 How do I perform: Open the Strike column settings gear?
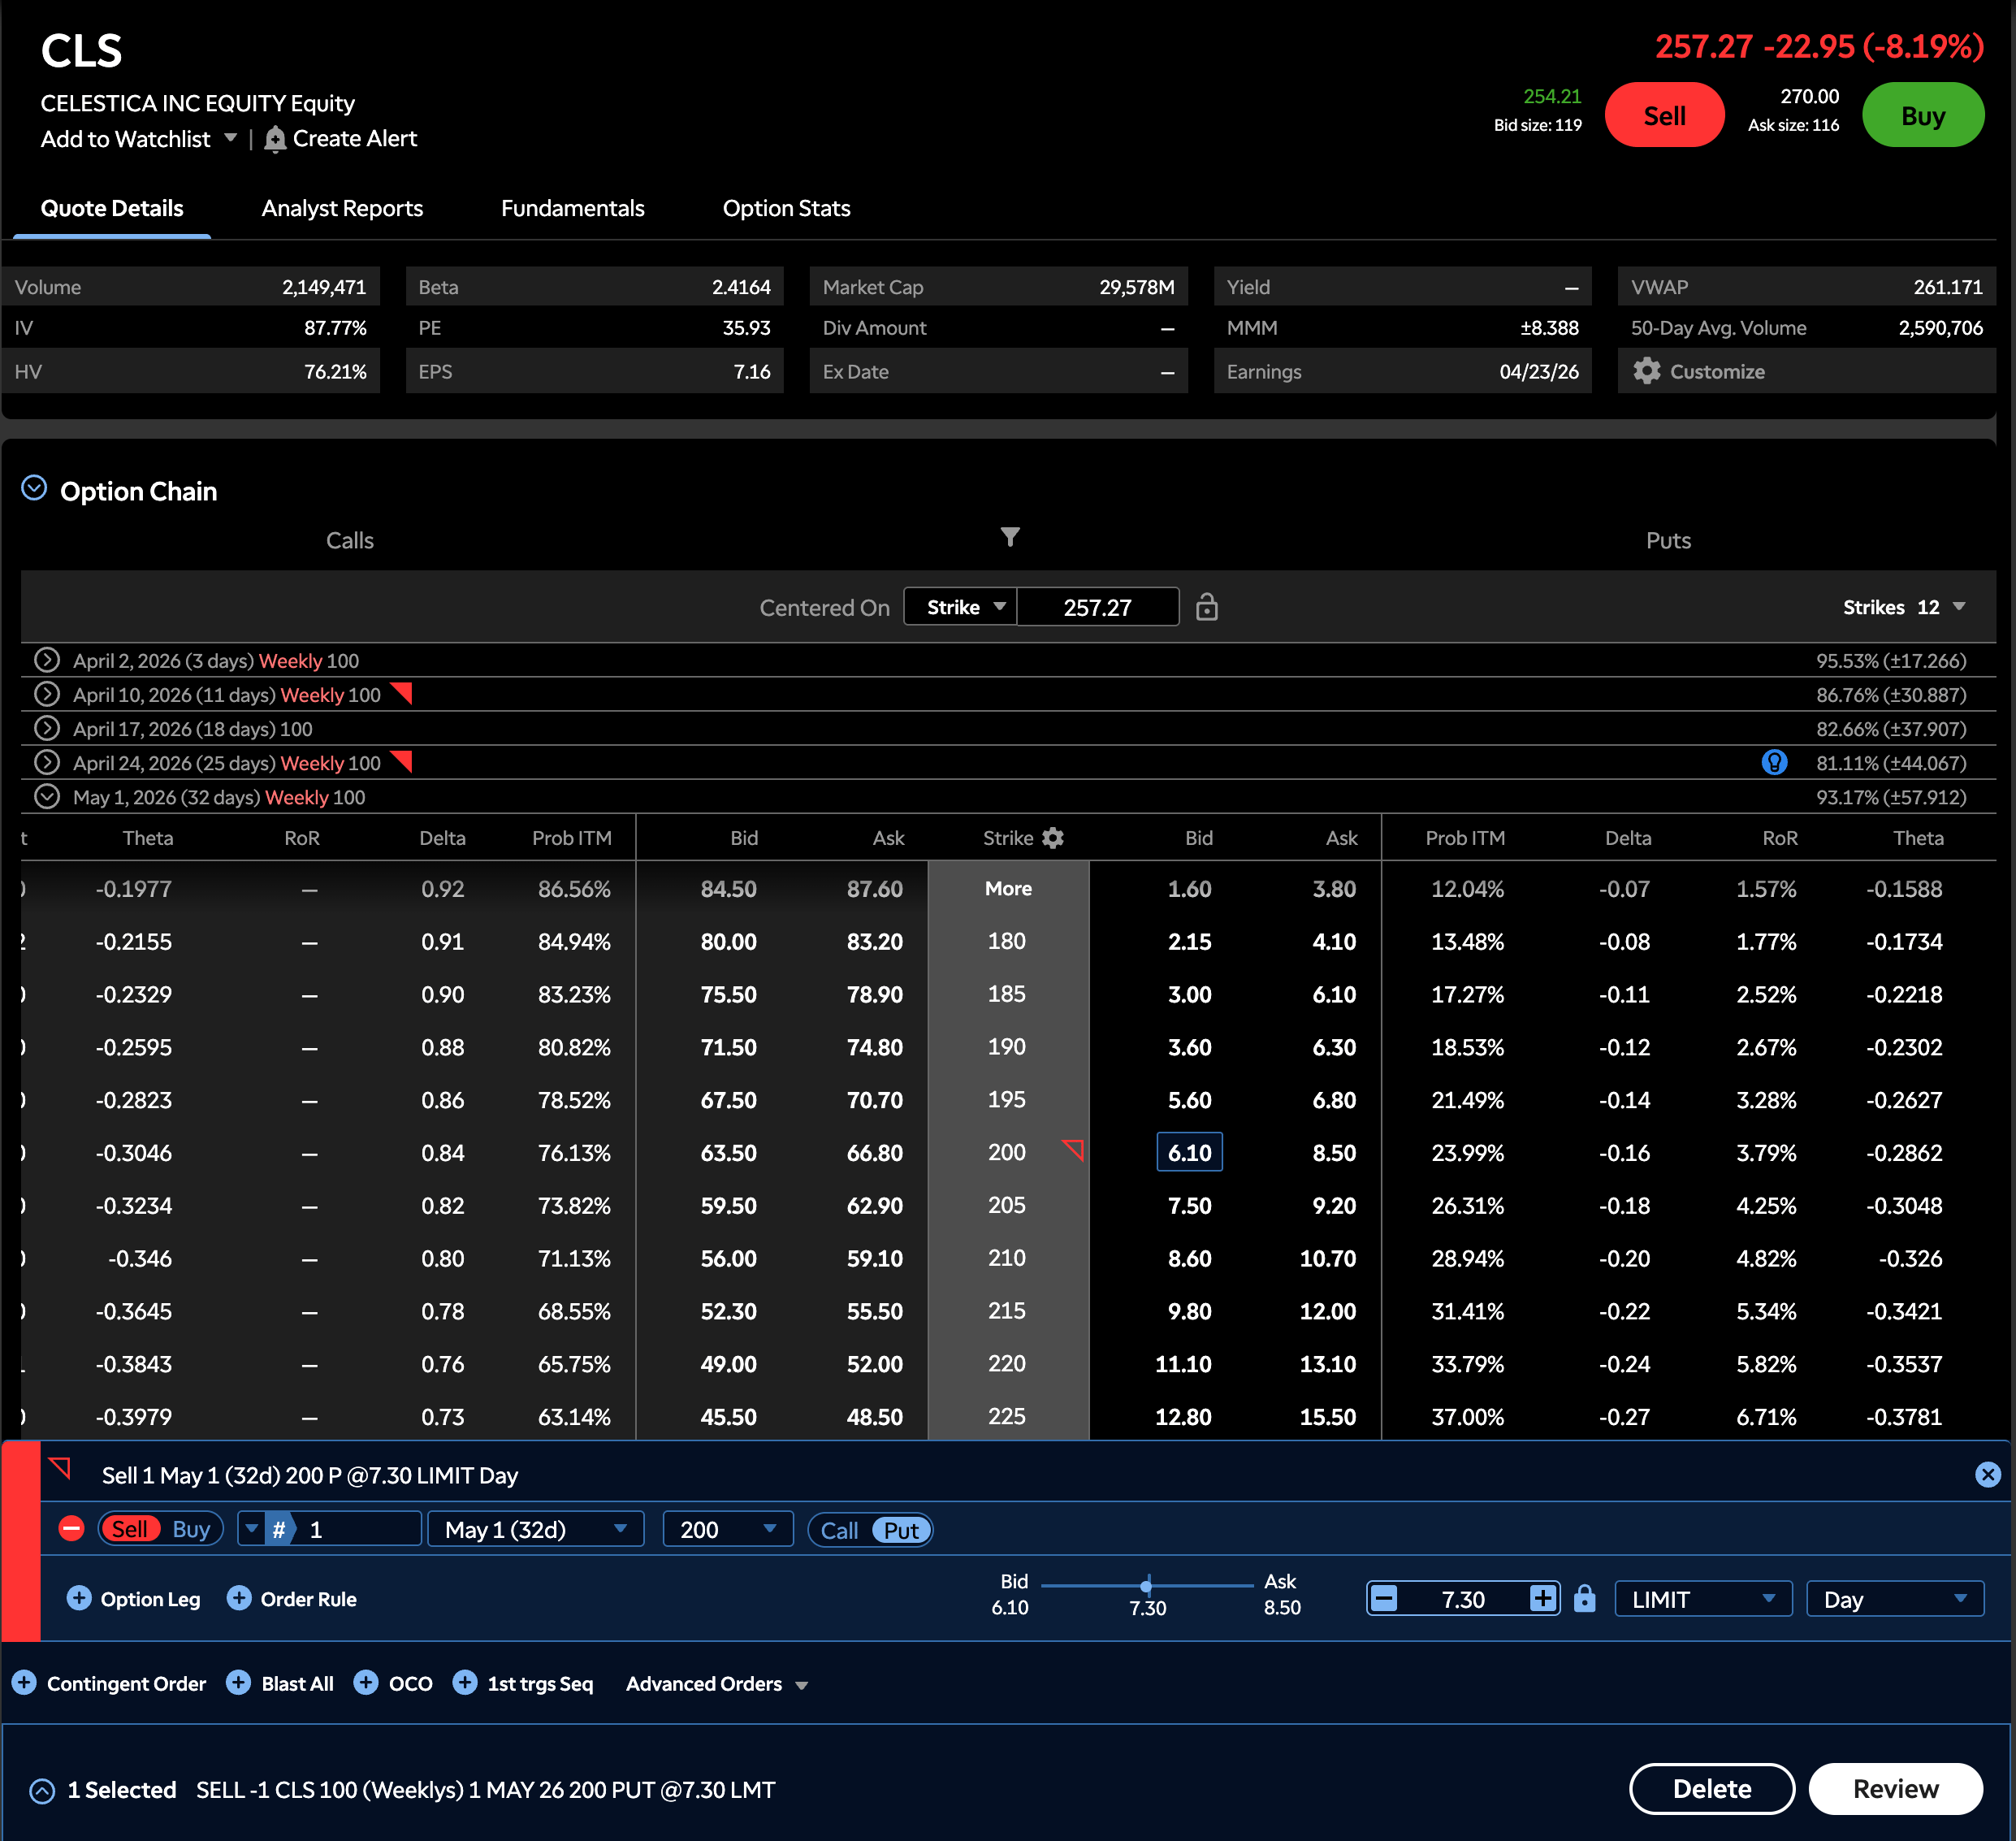(1053, 838)
